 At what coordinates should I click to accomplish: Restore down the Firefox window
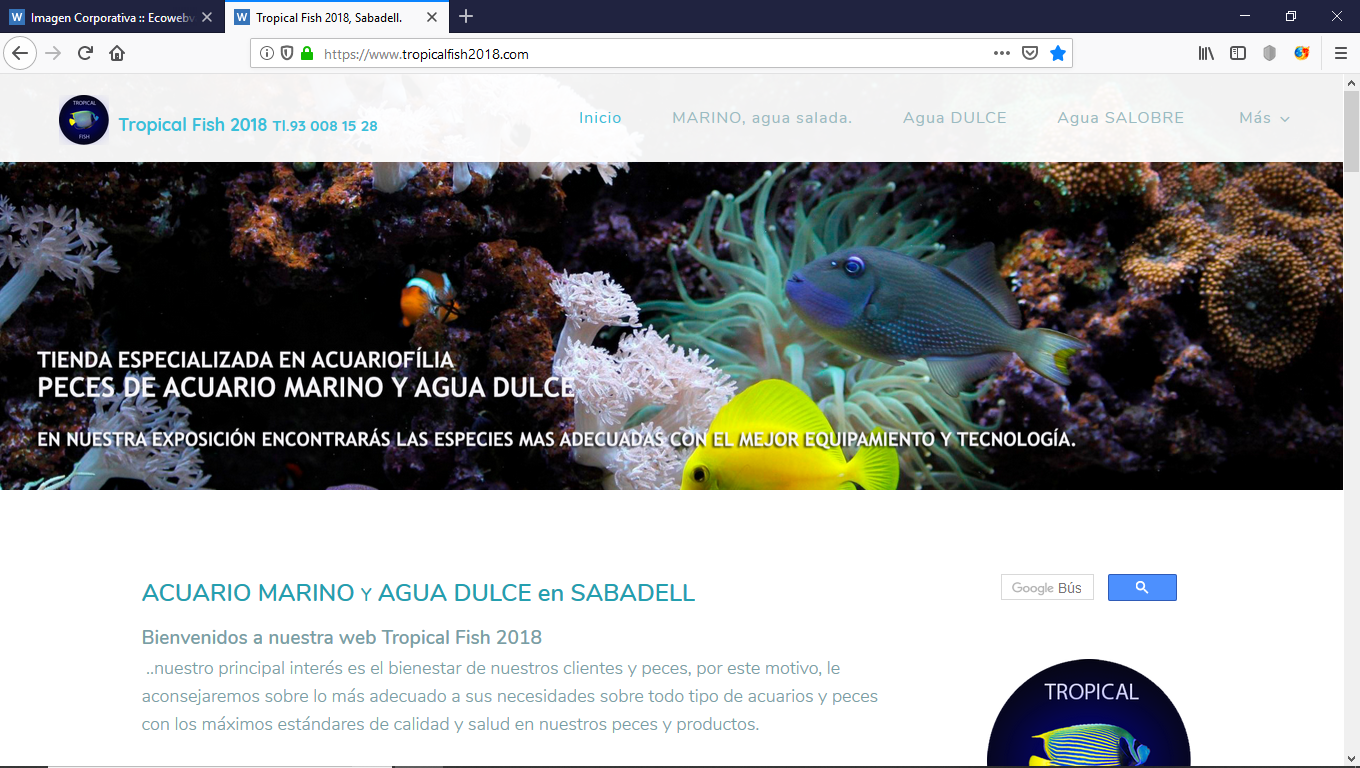coord(1291,16)
